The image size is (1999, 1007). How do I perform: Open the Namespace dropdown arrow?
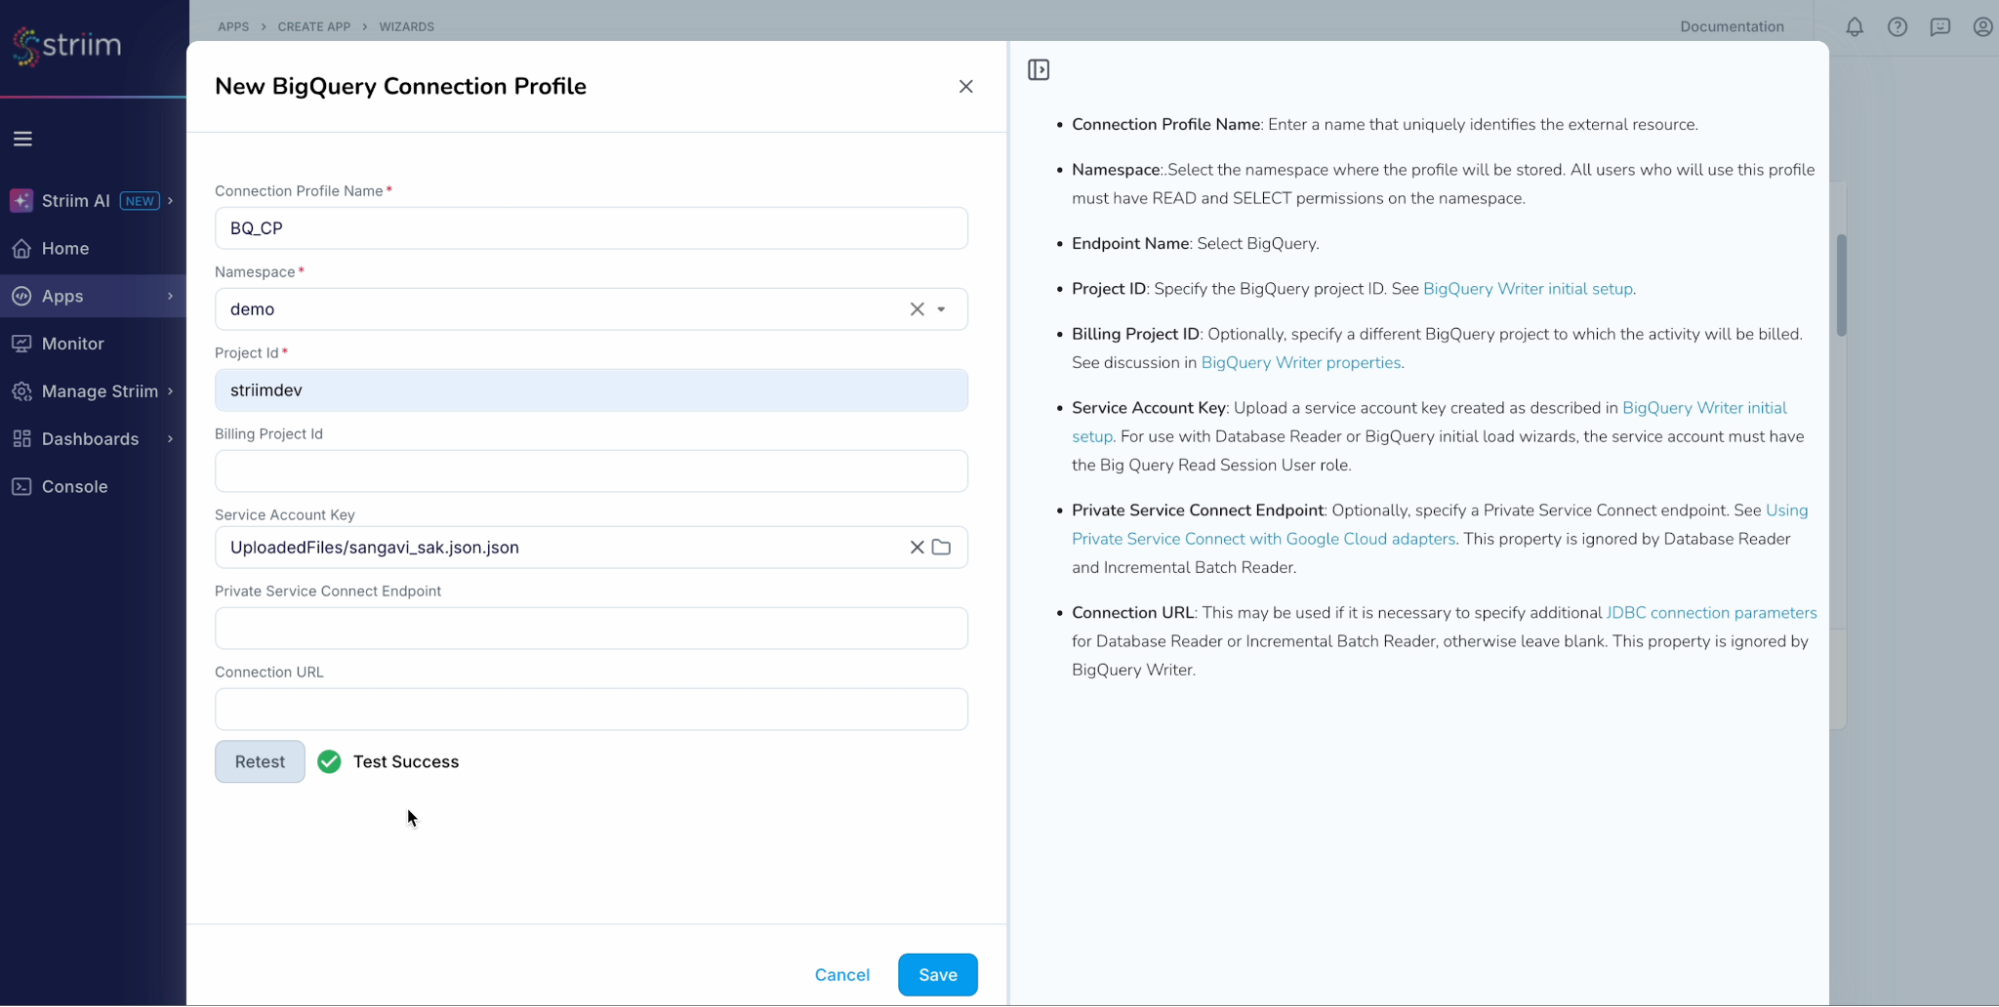coord(941,309)
